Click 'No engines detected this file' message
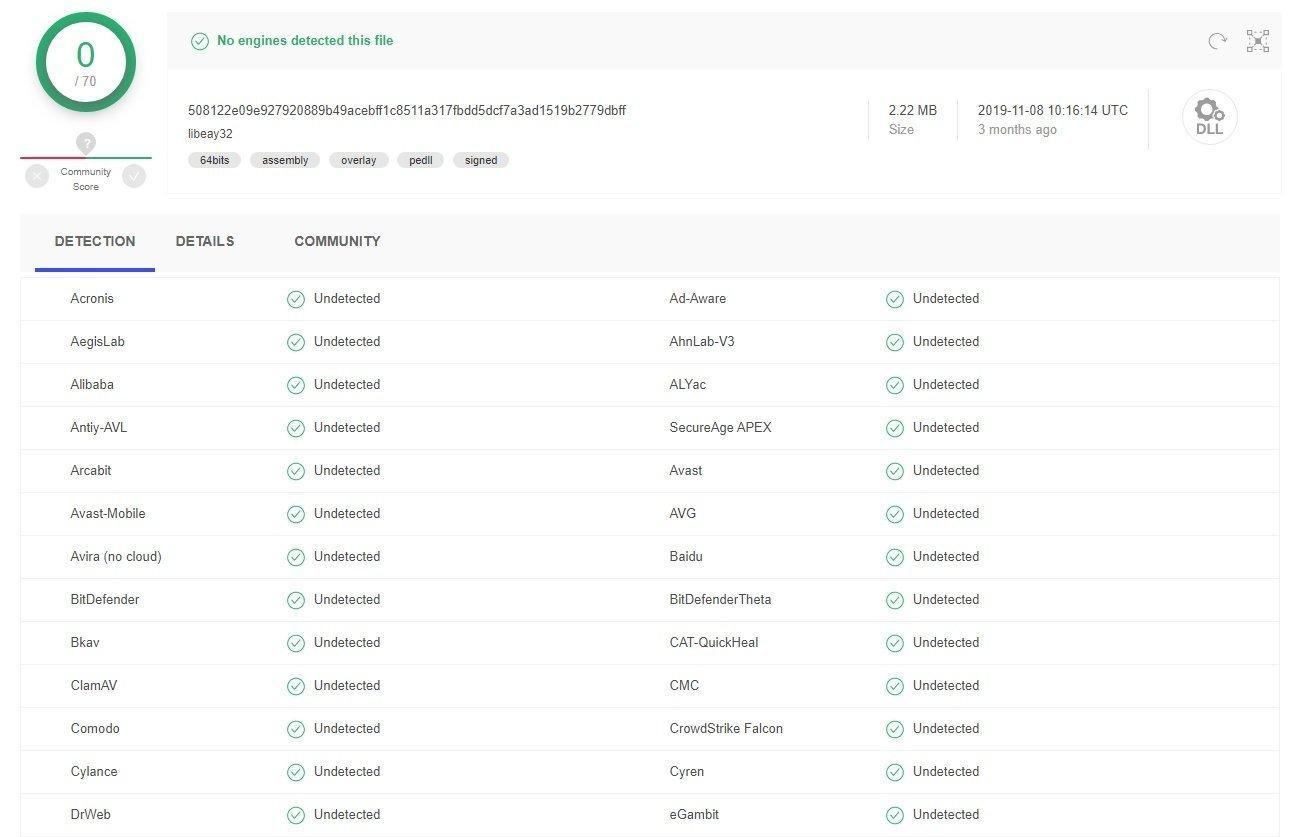1295x837 pixels. point(305,41)
